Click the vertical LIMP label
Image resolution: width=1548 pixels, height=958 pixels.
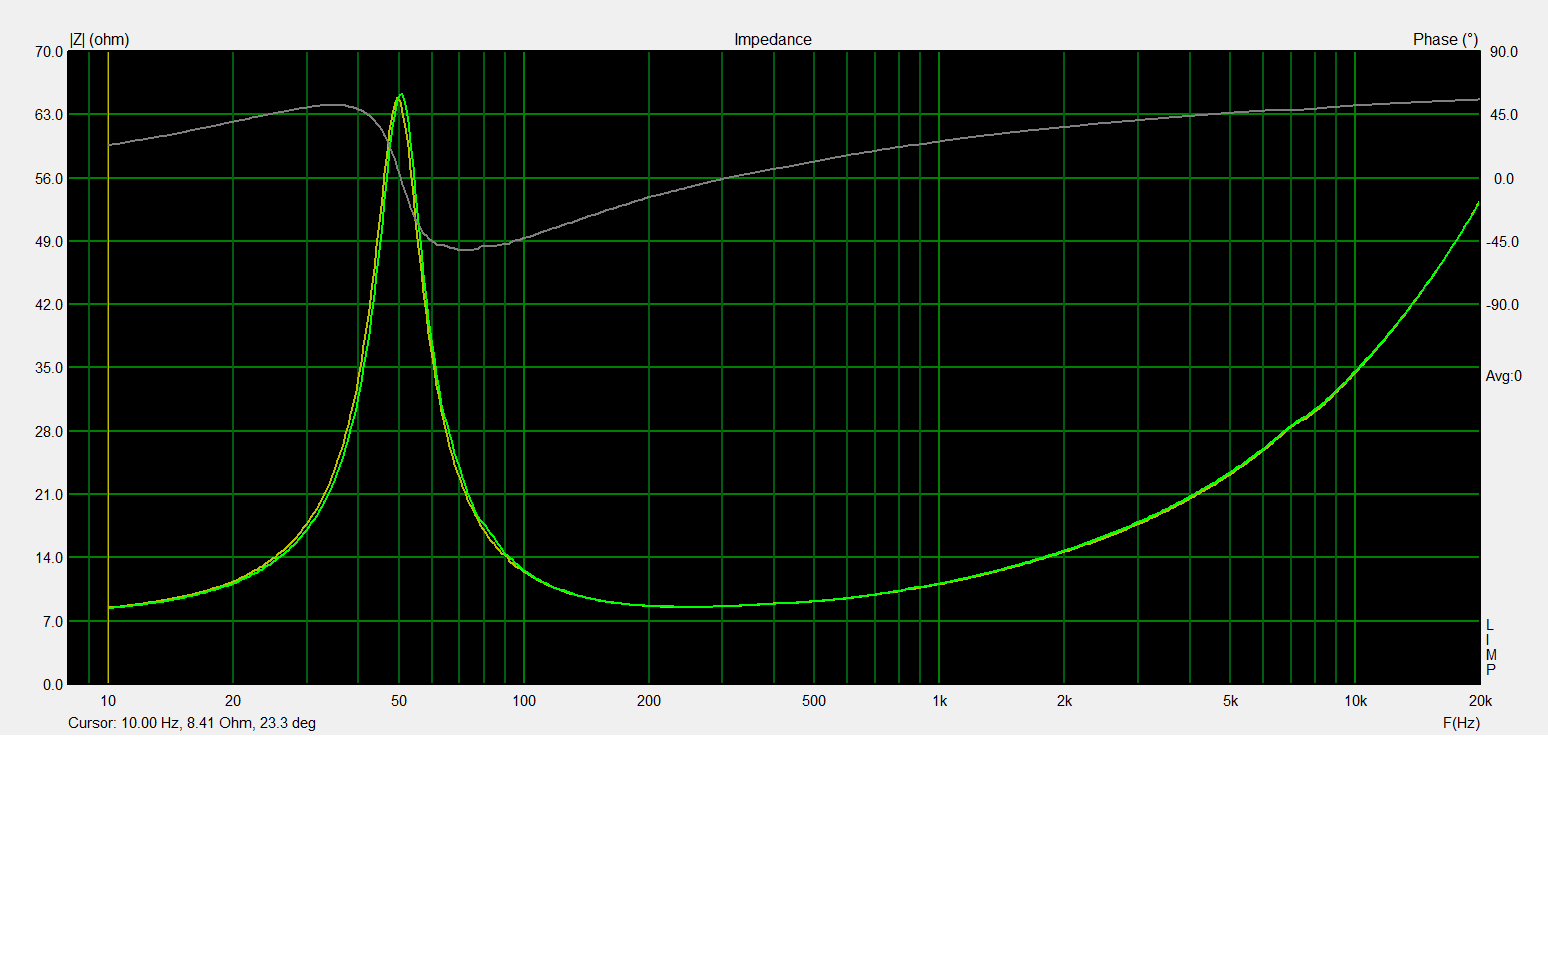(1490, 647)
